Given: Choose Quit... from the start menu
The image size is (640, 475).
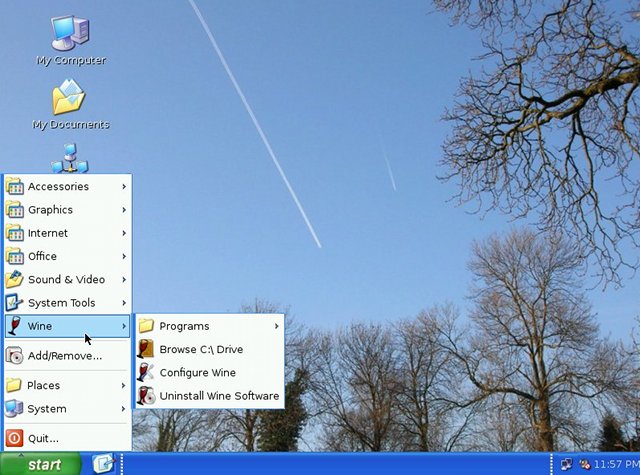Looking at the screenshot, I should click(67, 438).
